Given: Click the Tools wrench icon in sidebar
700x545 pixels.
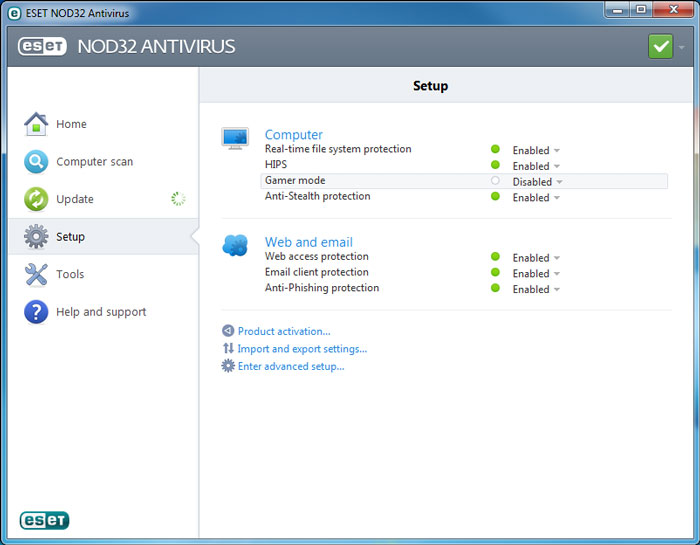Looking at the screenshot, I should click(x=36, y=274).
